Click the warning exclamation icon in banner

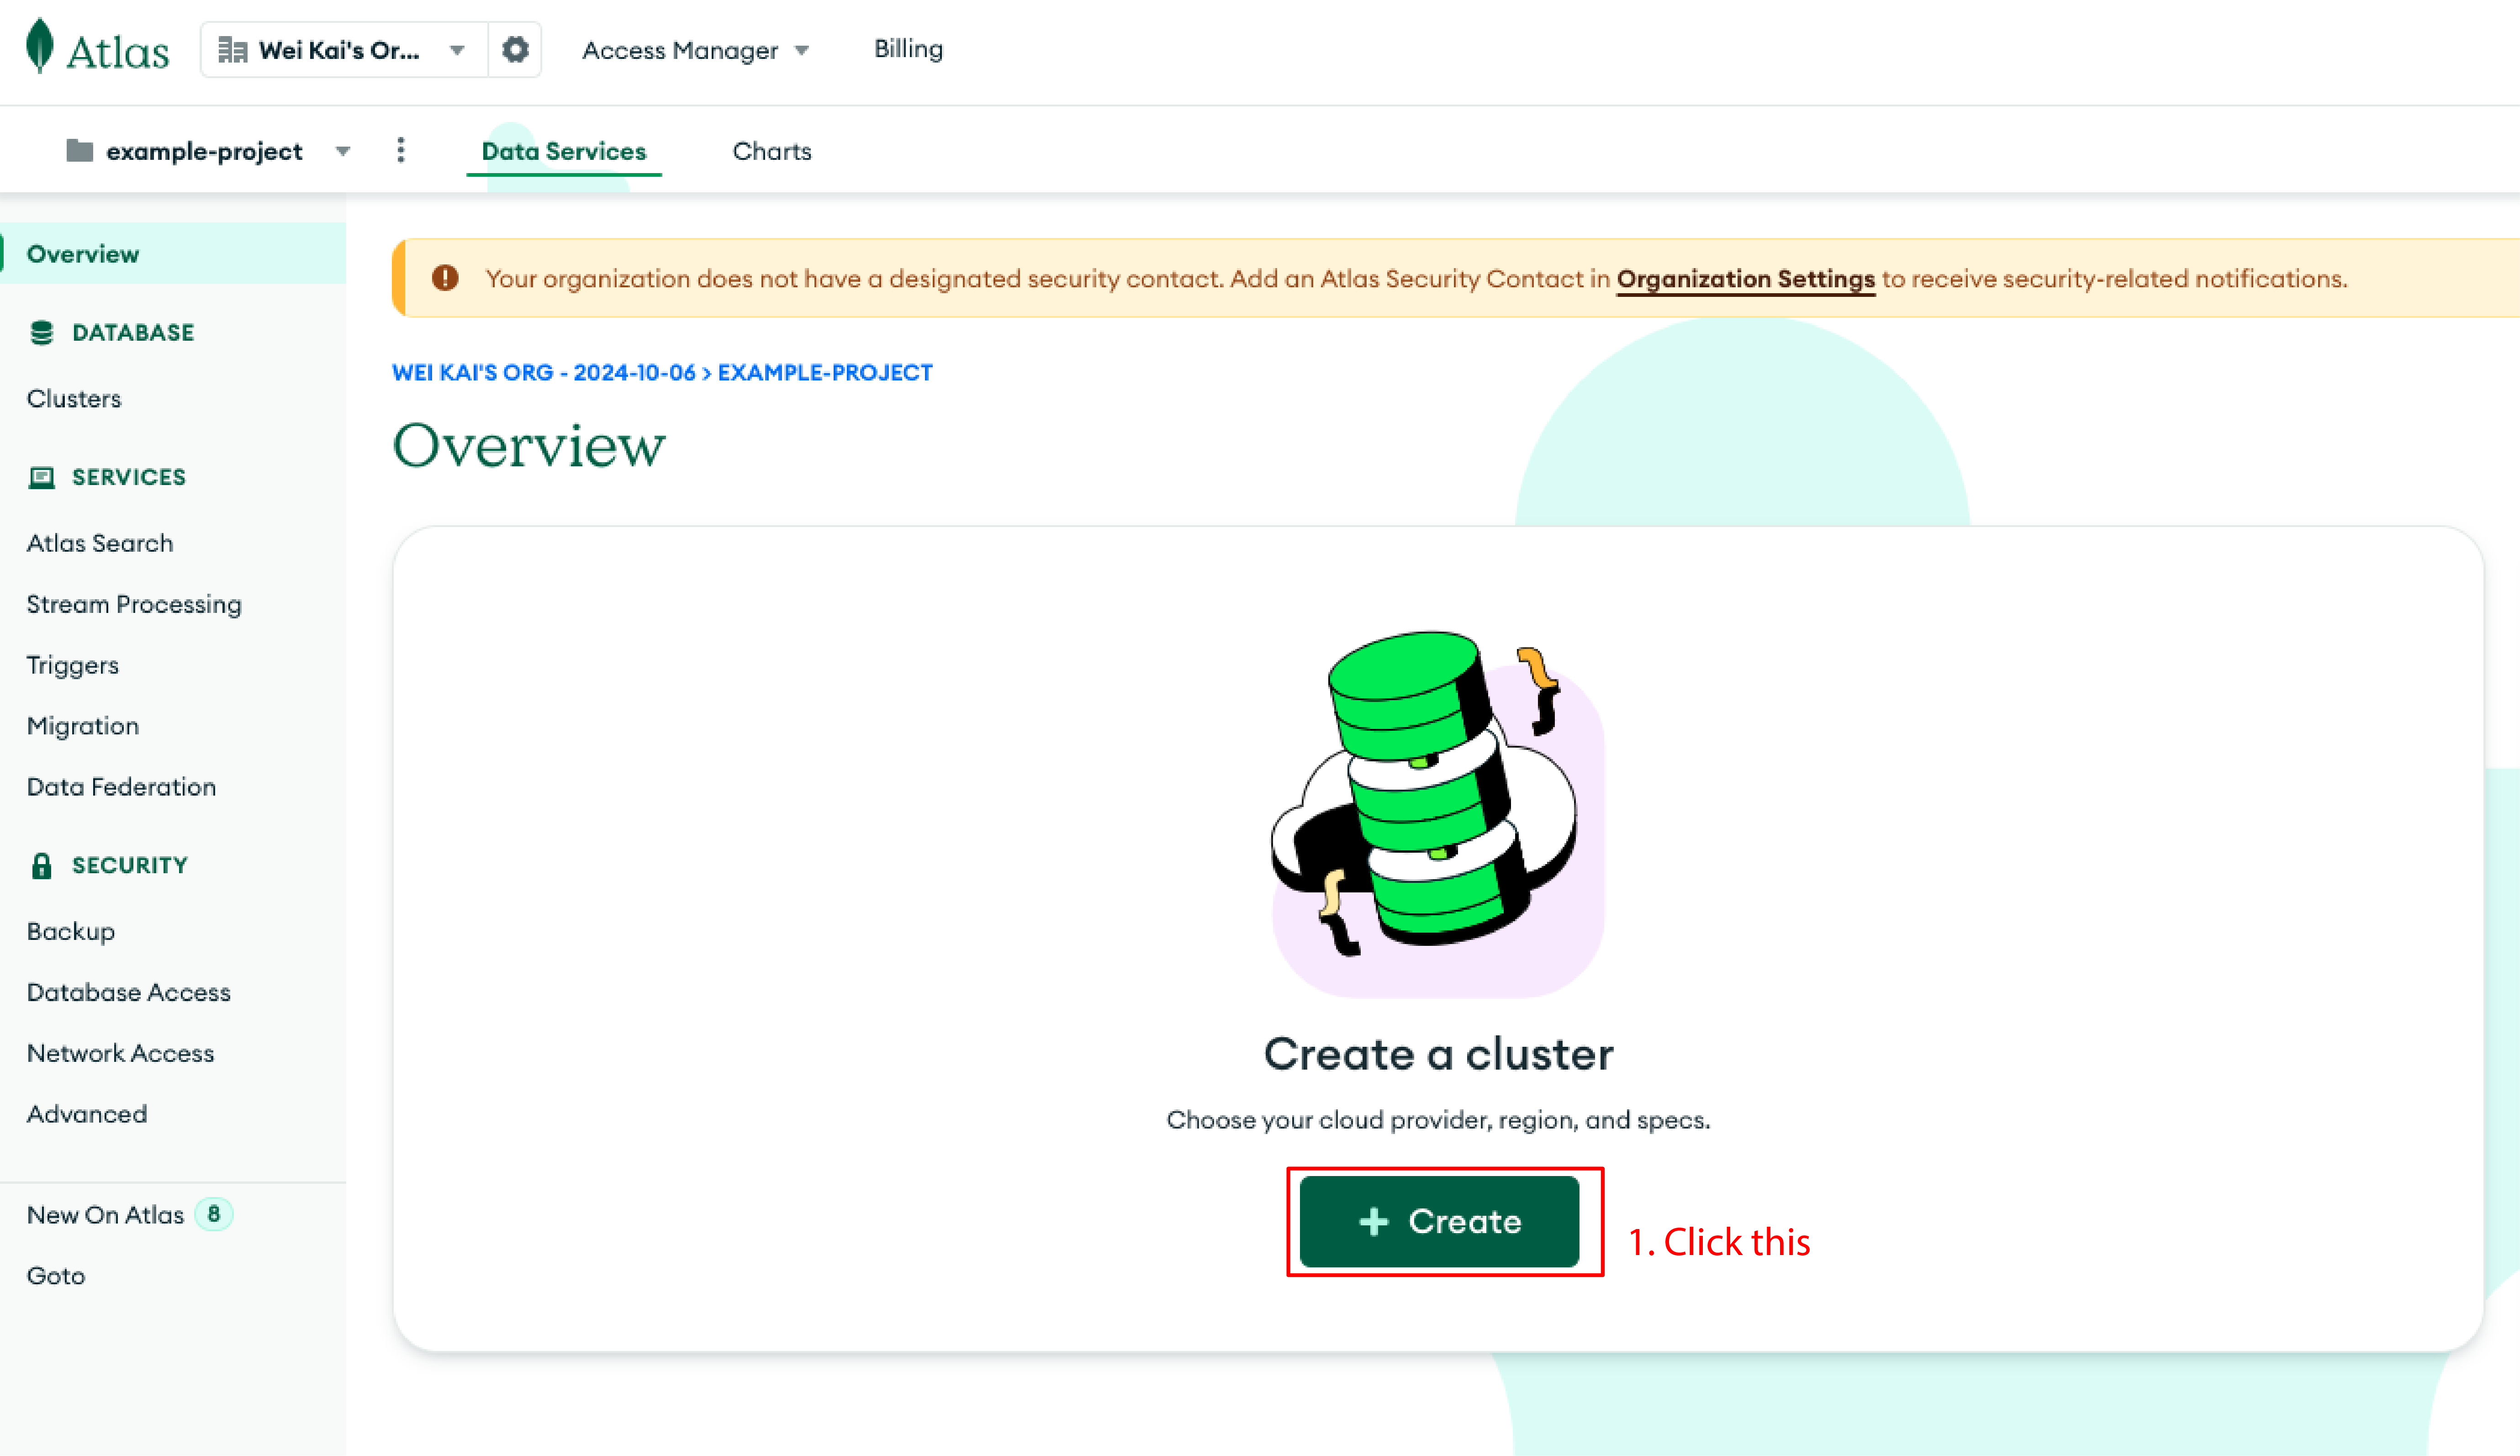[445, 277]
